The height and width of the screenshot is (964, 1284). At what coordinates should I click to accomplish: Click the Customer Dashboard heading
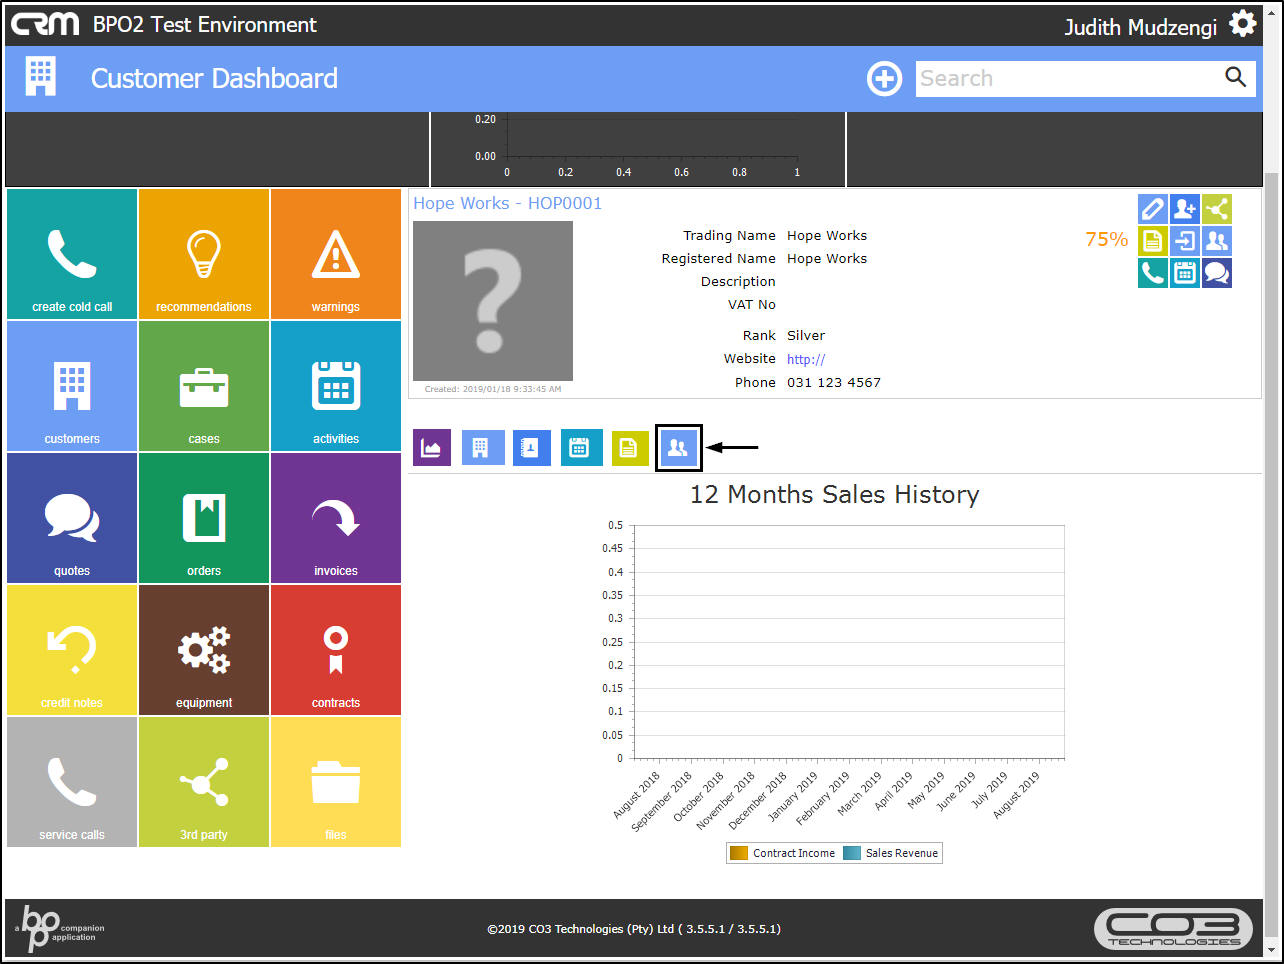214,78
